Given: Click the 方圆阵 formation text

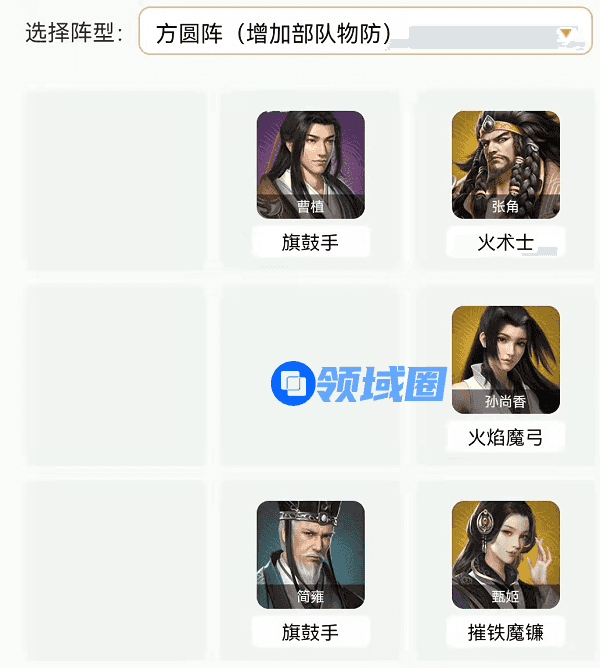Looking at the screenshot, I should coord(189,34).
